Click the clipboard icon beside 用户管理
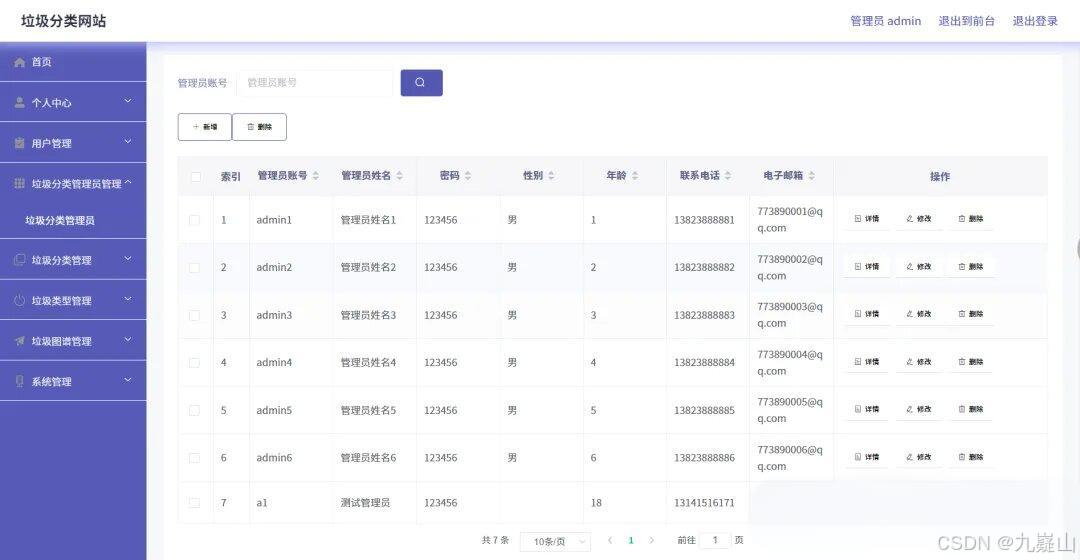 (20, 143)
